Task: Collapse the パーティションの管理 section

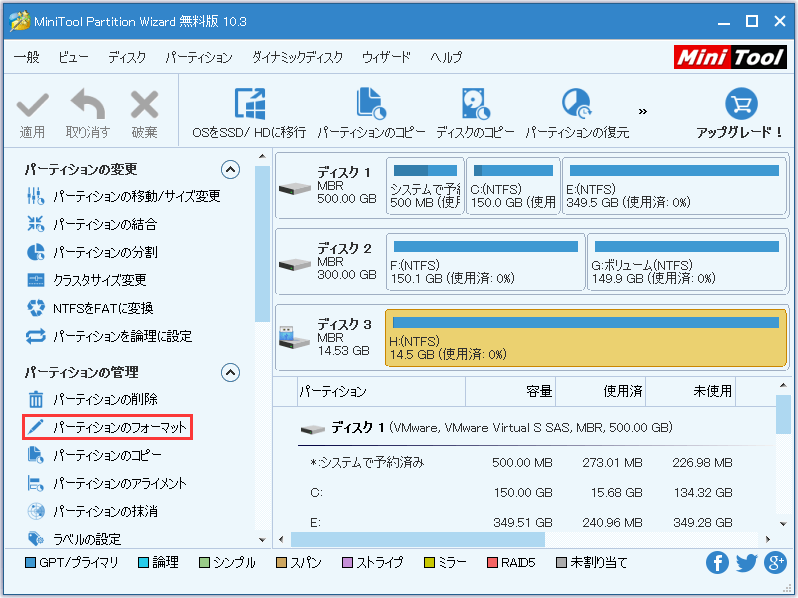Action: 230,373
